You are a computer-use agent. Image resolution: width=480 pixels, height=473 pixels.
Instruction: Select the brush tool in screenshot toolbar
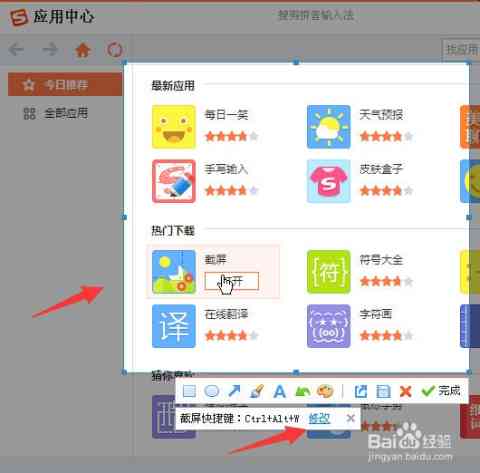[257, 391]
